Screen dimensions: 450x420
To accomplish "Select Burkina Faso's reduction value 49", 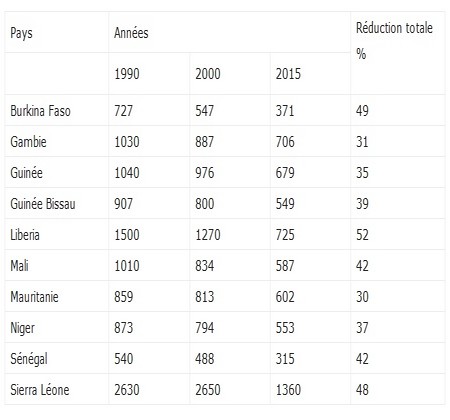I will (x=362, y=111).
